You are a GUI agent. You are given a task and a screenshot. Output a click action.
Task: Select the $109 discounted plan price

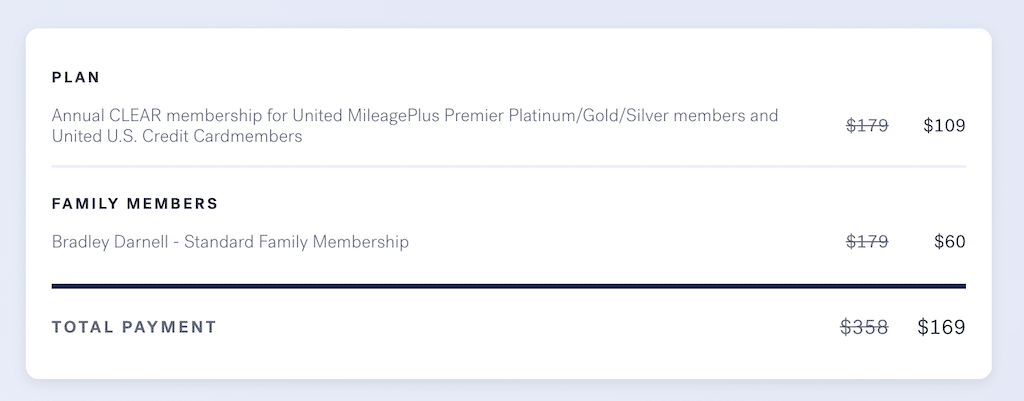click(x=944, y=125)
